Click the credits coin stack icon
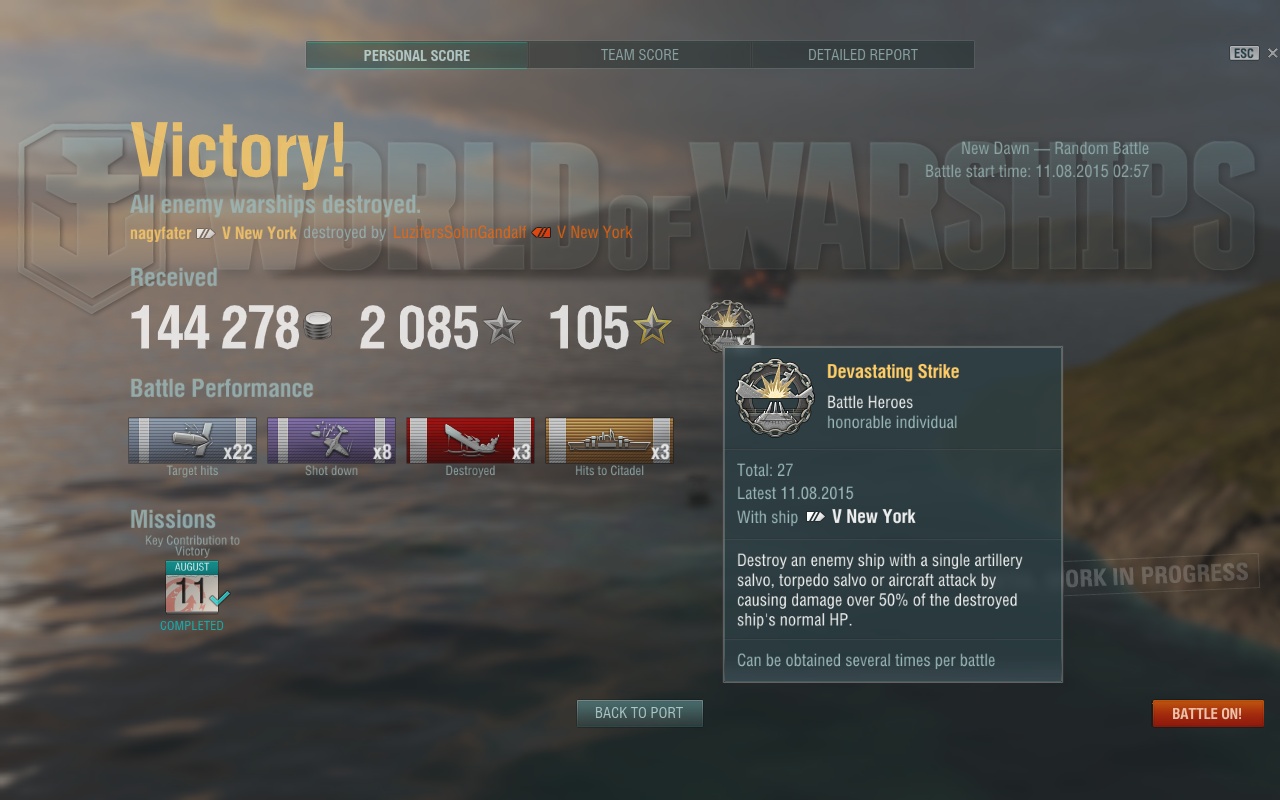The width and height of the screenshot is (1280, 800). coord(318,327)
